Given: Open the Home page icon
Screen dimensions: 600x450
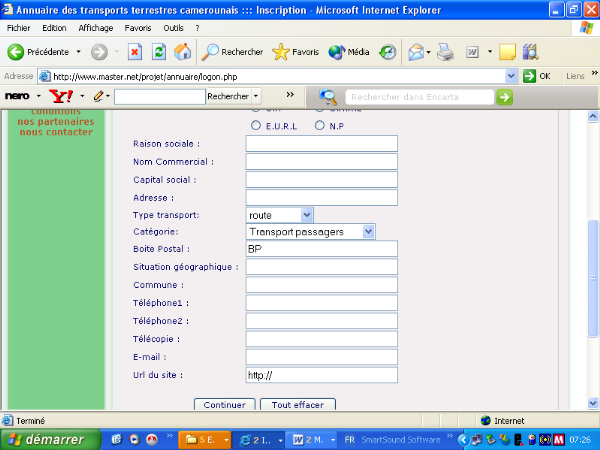Looking at the screenshot, I should click(x=183, y=52).
